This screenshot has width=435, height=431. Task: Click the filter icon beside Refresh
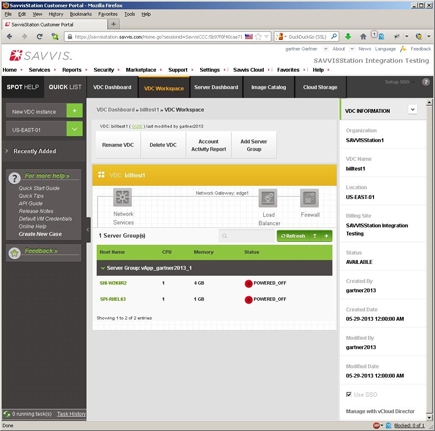314,236
